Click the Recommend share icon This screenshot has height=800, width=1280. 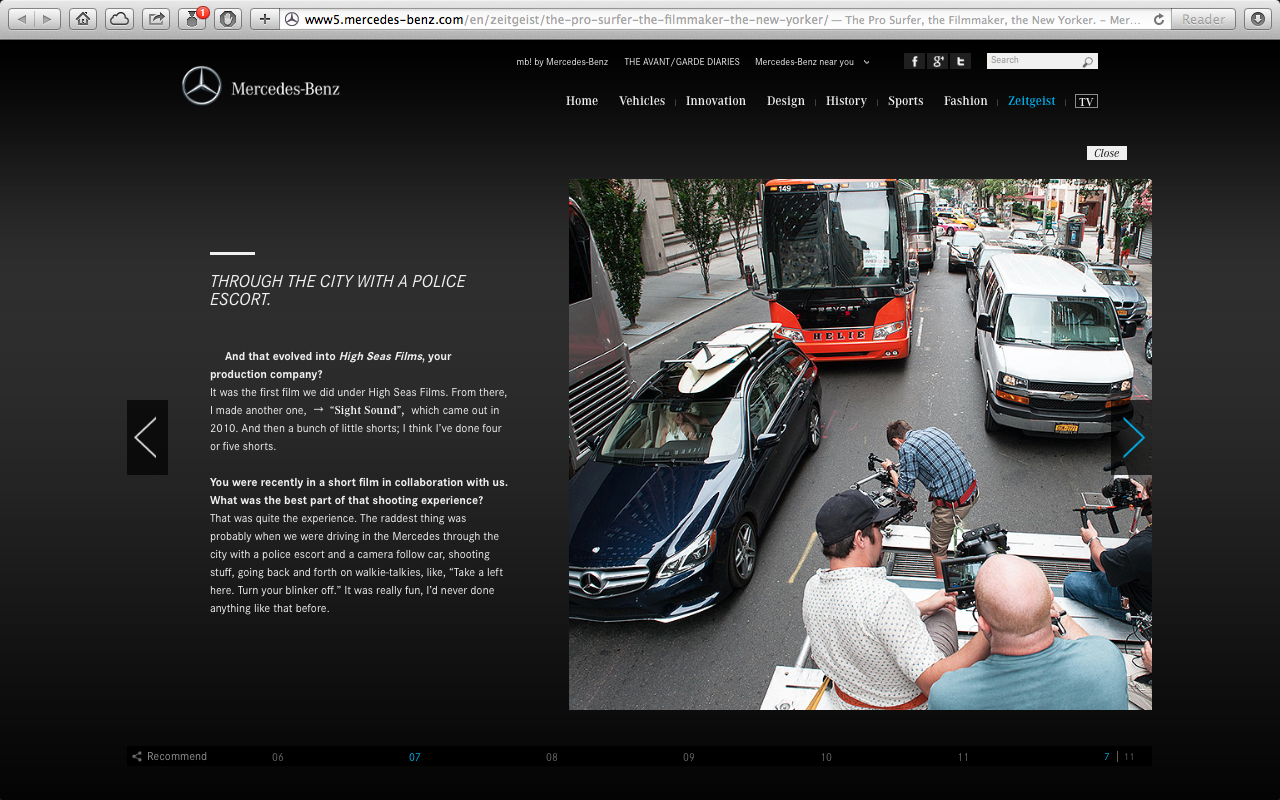pos(137,757)
